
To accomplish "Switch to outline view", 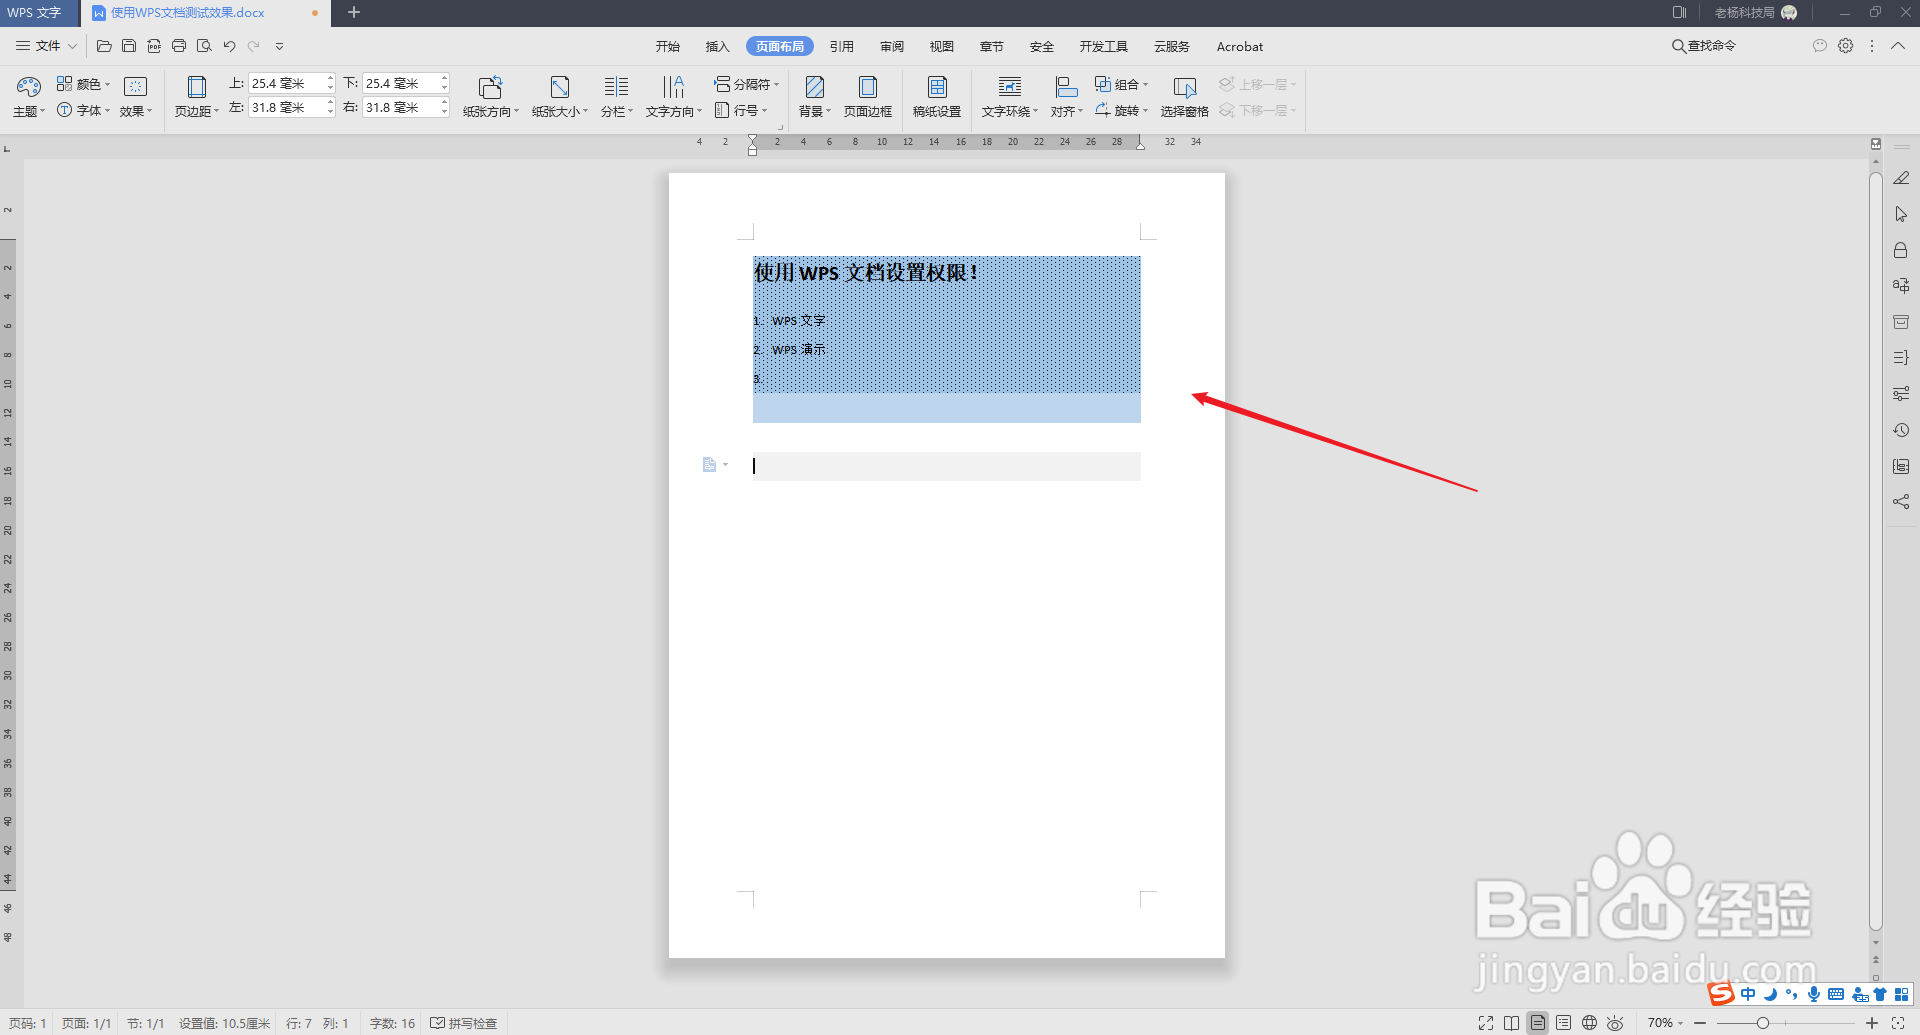I will click(x=1563, y=1023).
